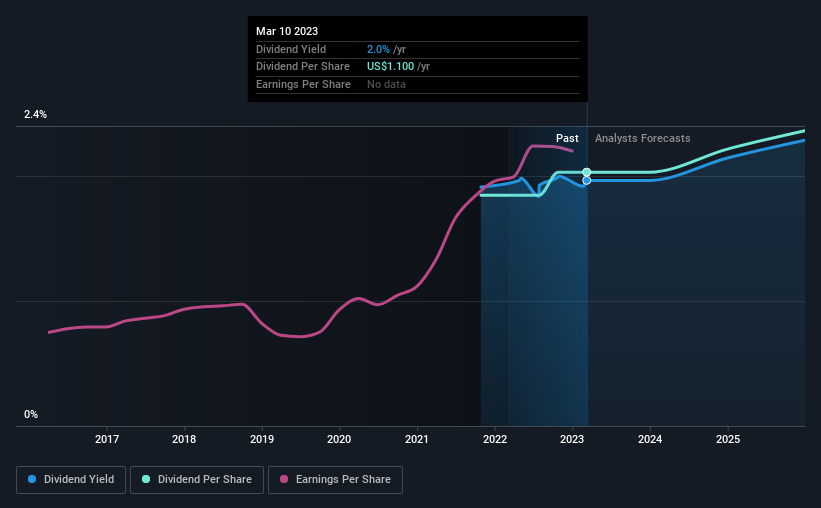Select the 2017 axis label
The height and width of the screenshot is (508, 821).
pyautogui.click(x=107, y=439)
